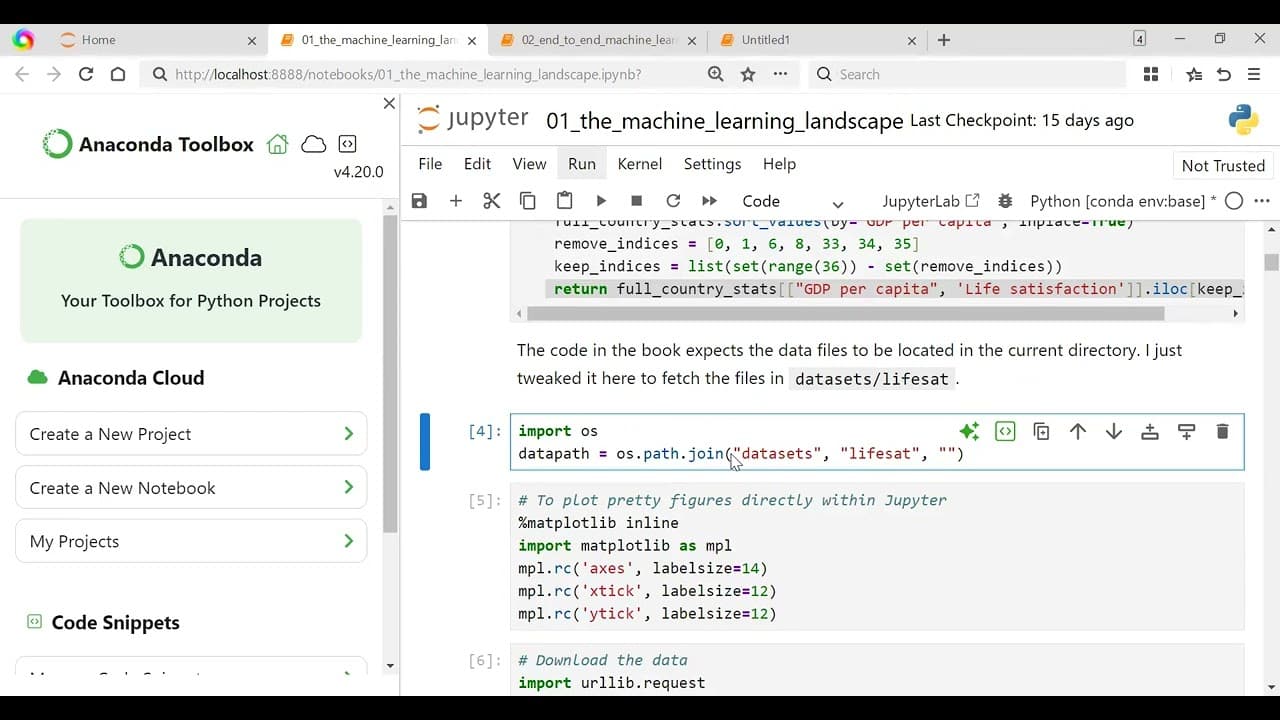Move cell 4 up with arrow icon

point(1077,431)
